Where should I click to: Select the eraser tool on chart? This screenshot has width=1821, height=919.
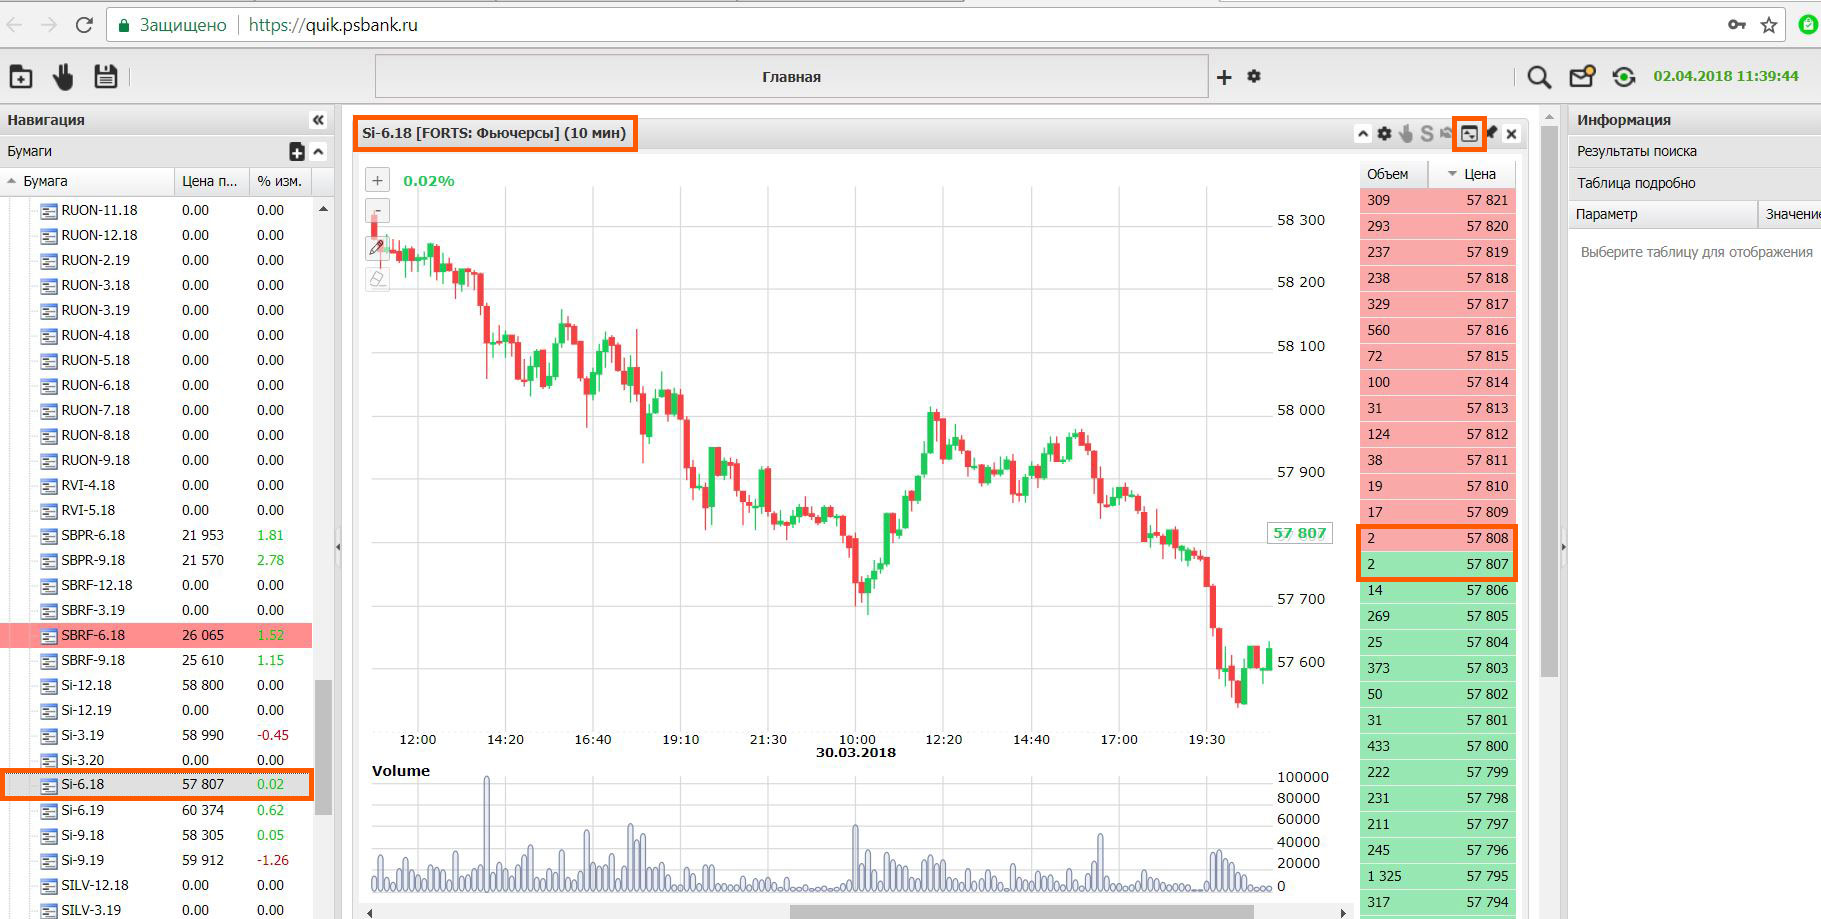377,279
